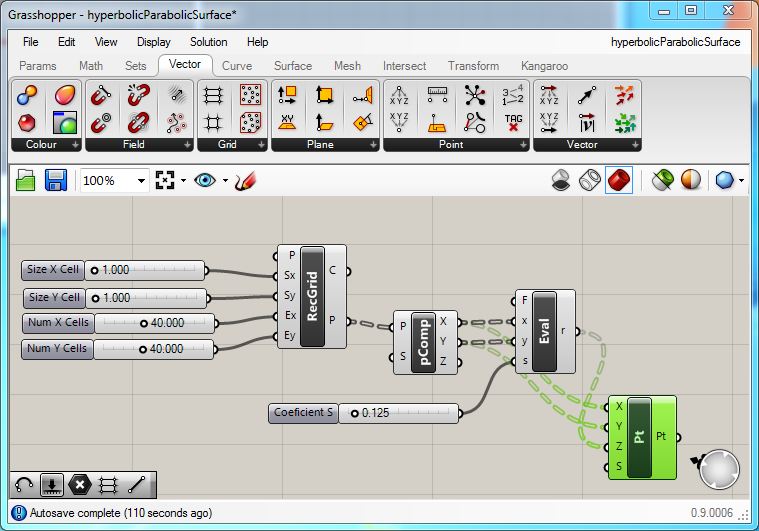Expand the Field panel
The height and width of the screenshot is (531, 759).
pyautogui.click(x=187, y=145)
